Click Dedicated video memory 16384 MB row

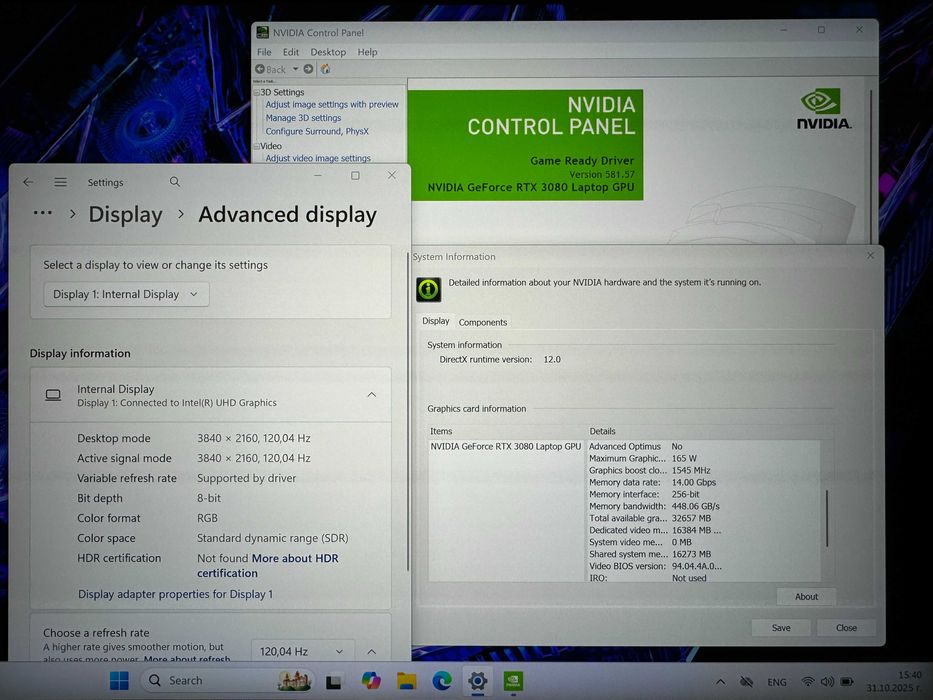tap(655, 530)
